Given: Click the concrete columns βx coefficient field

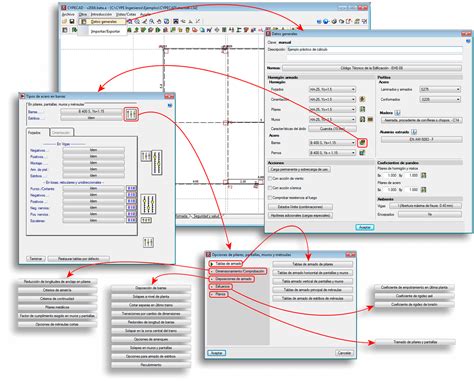Looking at the screenshot, I should tap(390, 175).
